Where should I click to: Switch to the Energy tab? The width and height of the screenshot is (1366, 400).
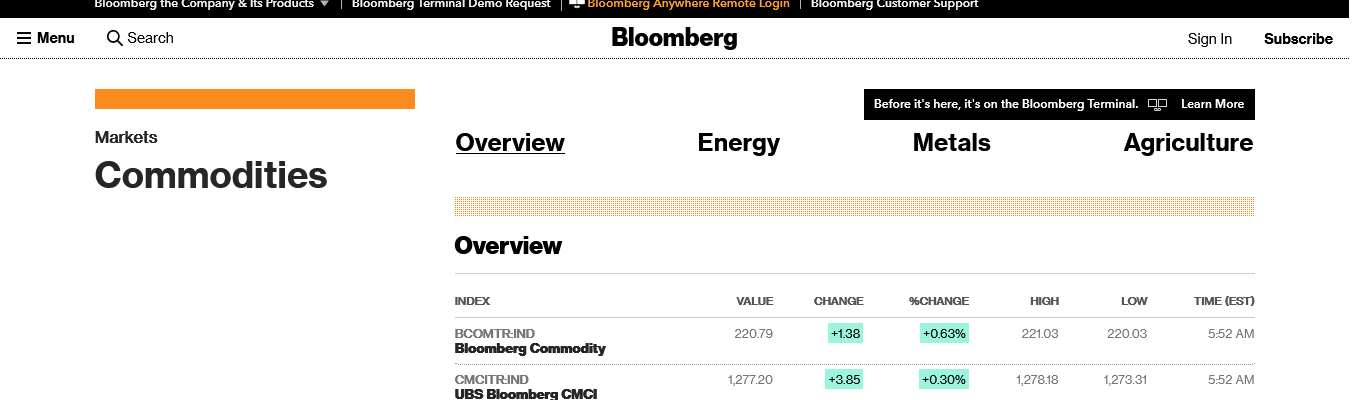[x=738, y=143]
